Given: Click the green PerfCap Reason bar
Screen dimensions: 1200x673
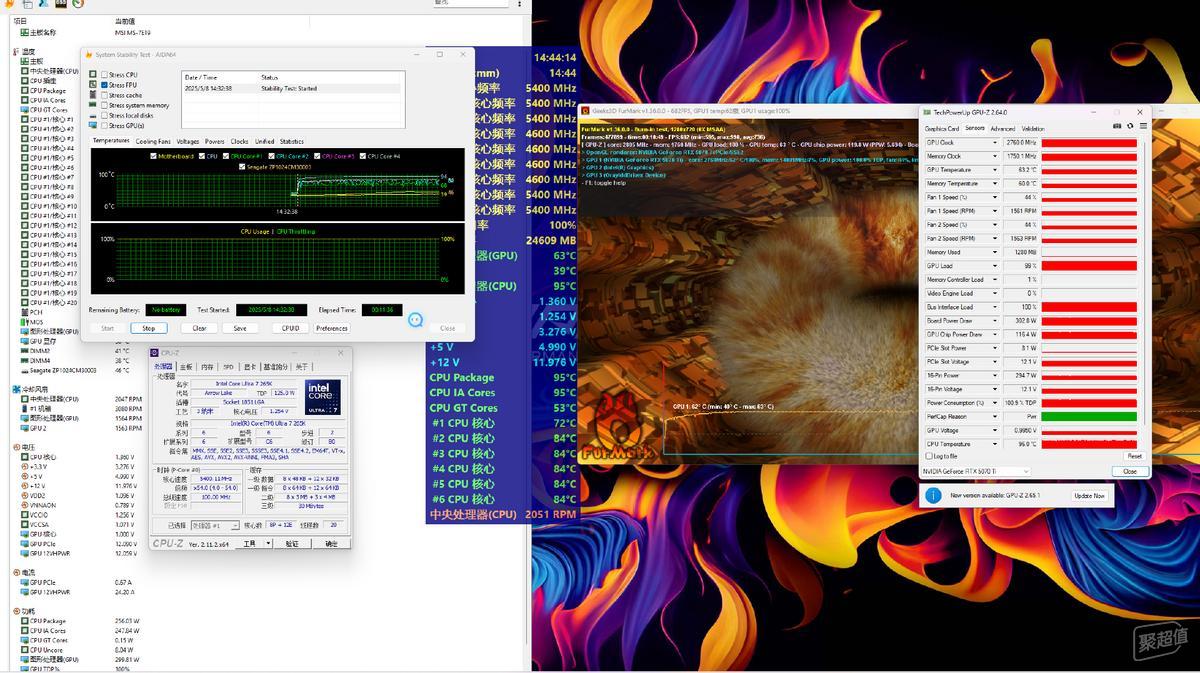Looking at the screenshot, I should [1089, 417].
